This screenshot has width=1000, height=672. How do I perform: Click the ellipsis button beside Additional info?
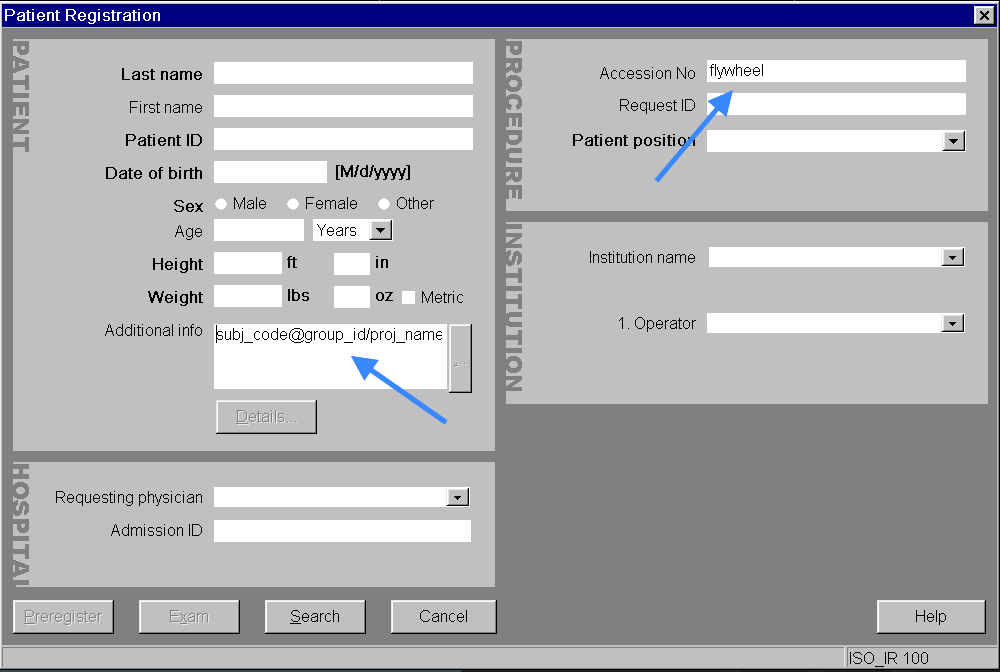(460, 356)
